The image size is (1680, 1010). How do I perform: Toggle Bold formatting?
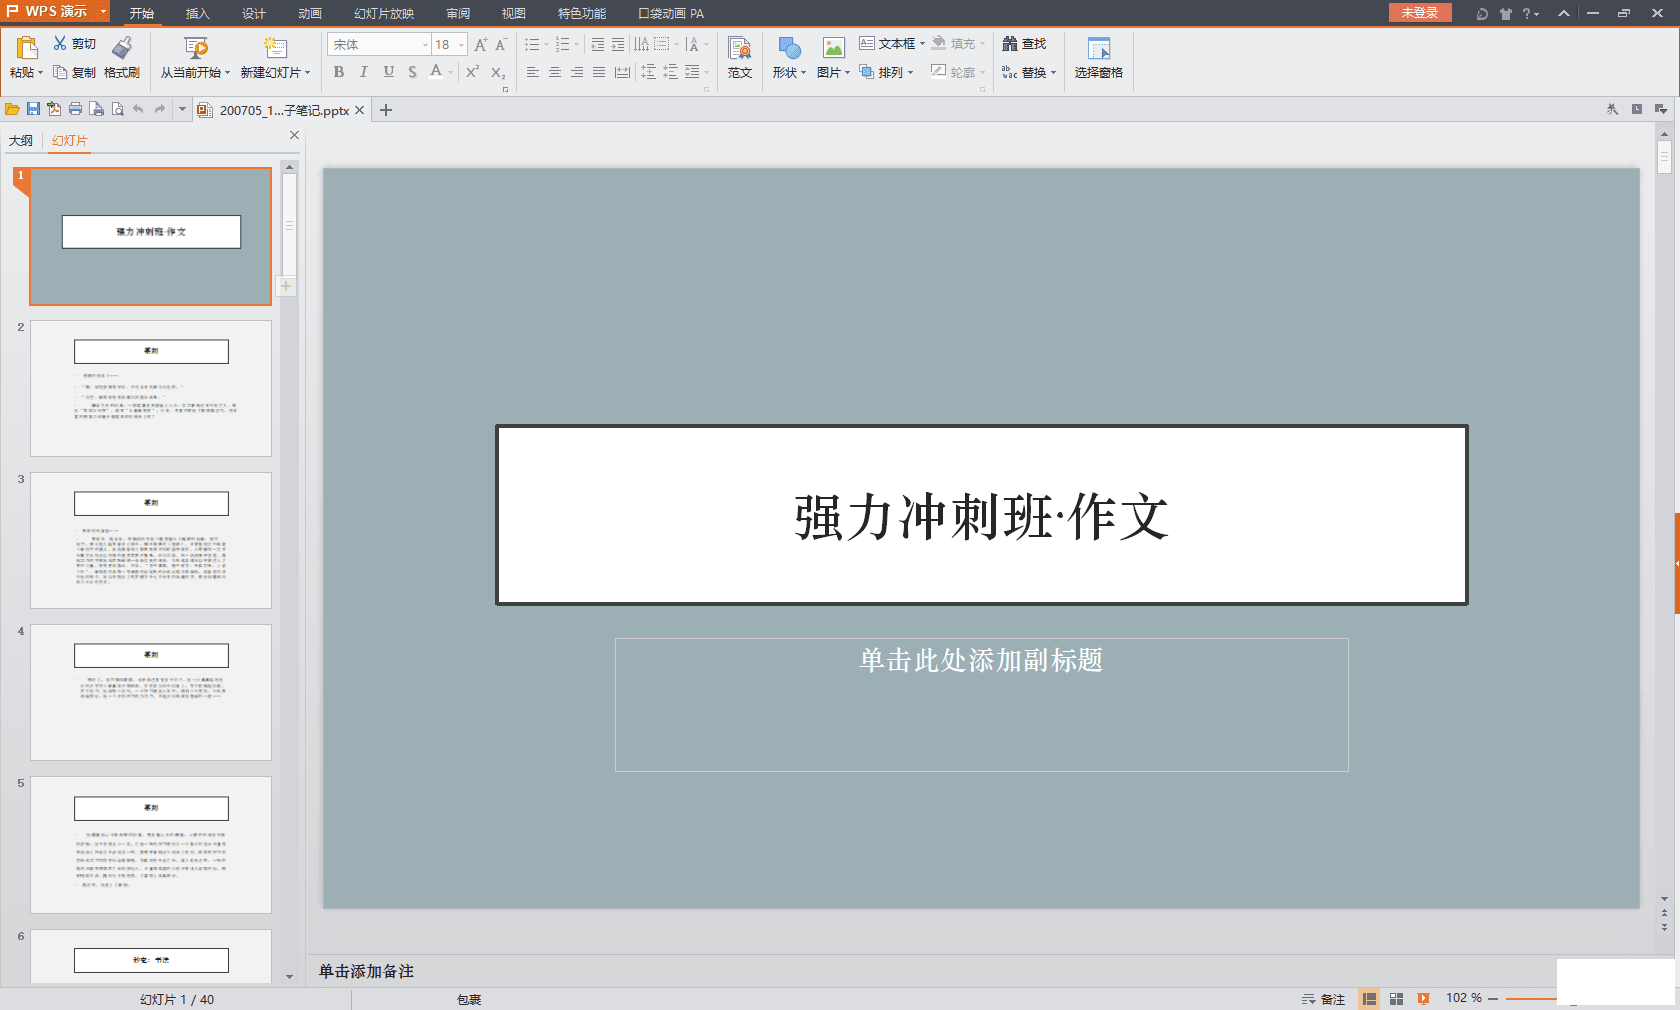pos(339,72)
